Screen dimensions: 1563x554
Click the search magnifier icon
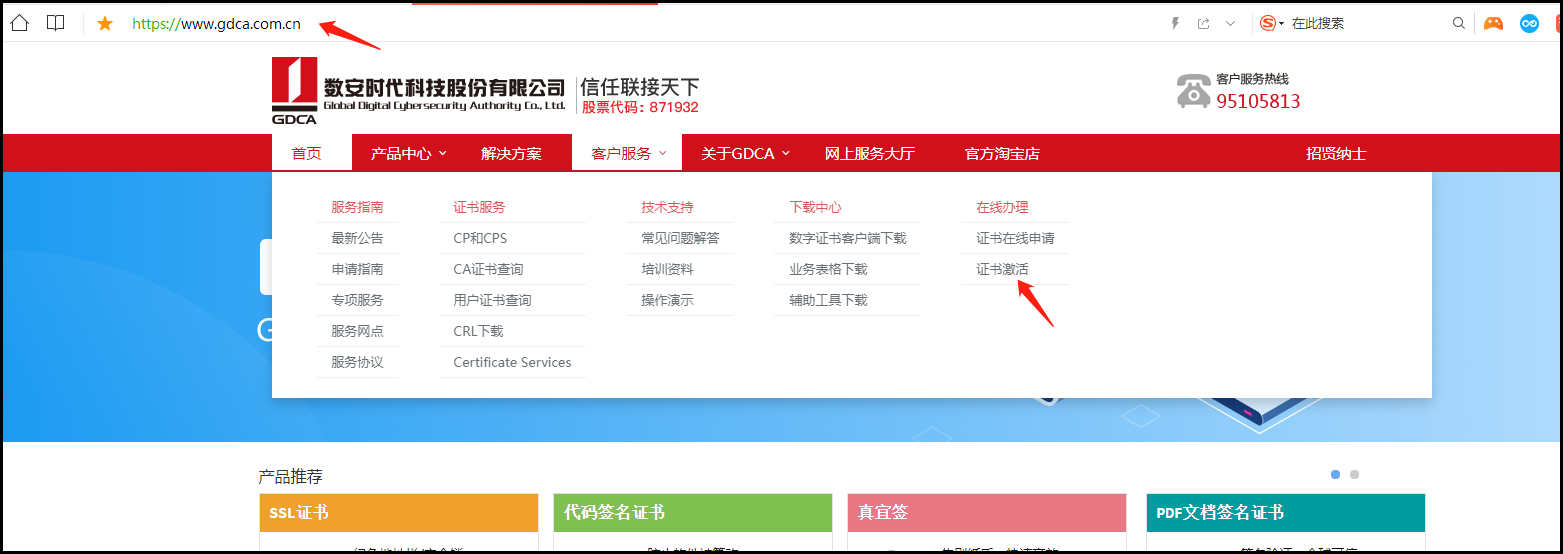click(1459, 23)
